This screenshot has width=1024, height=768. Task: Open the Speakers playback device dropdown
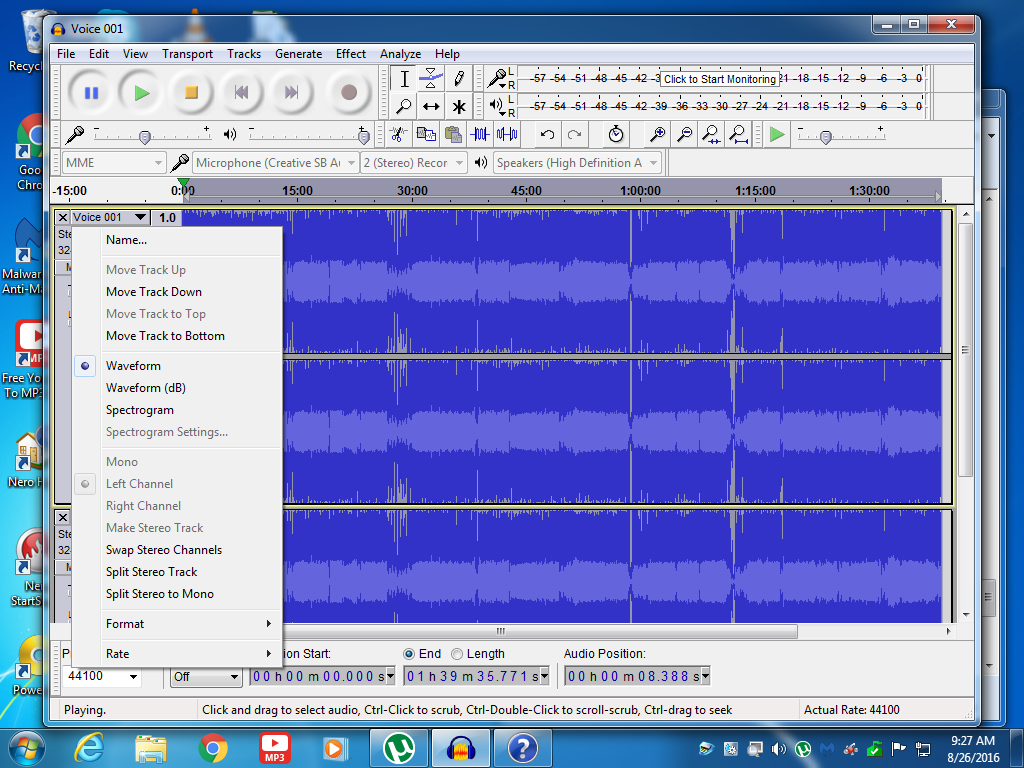[x=578, y=163]
